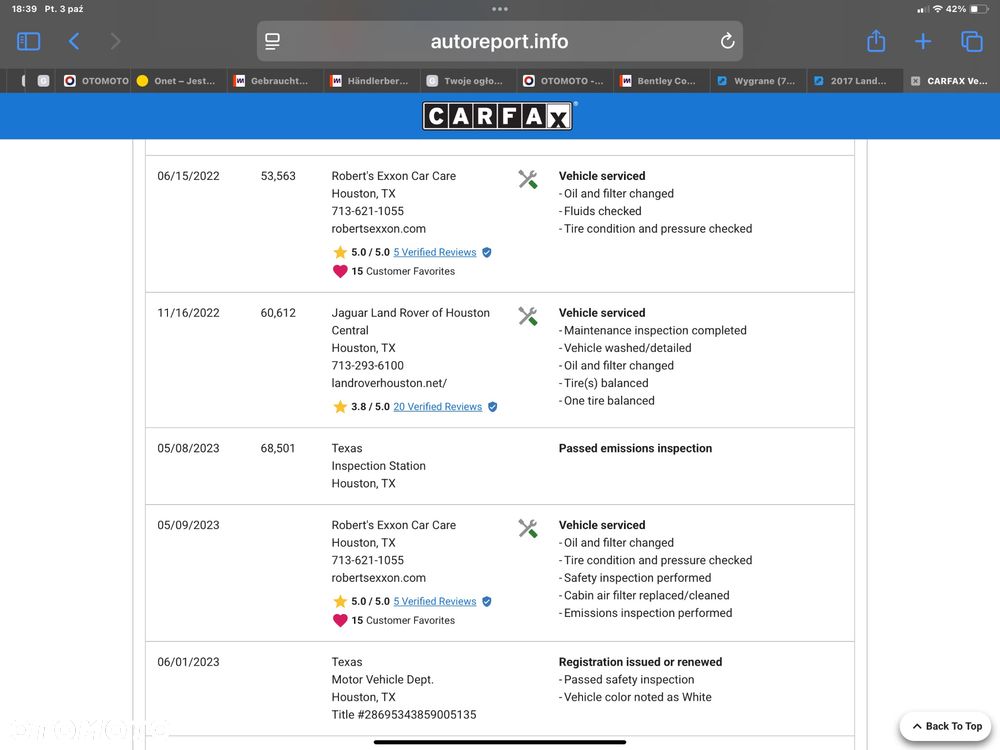Tap the heart icon in 05/09/2023 row
1000x750 pixels.
[x=340, y=620]
